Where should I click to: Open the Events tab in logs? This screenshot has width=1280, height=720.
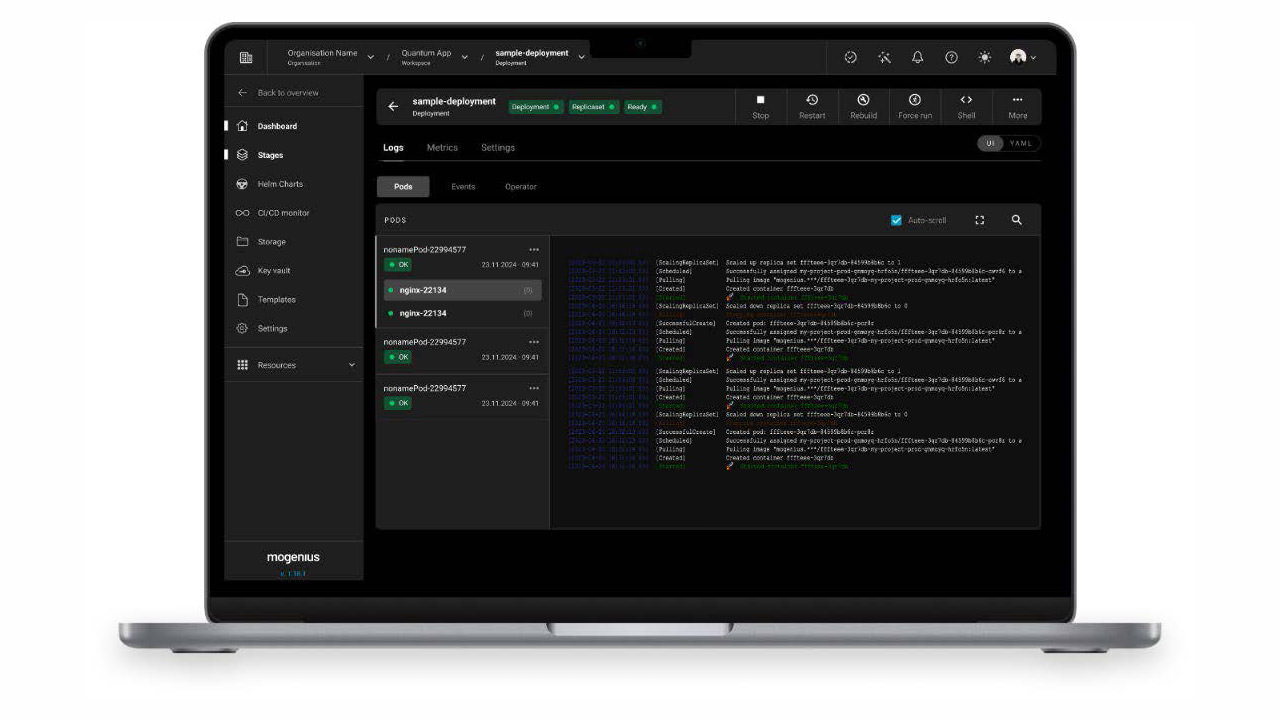coord(463,186)
